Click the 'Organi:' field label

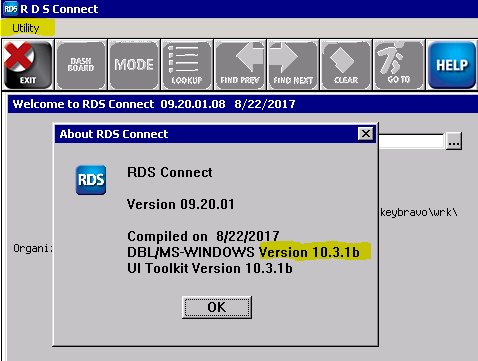click(33, 249)
